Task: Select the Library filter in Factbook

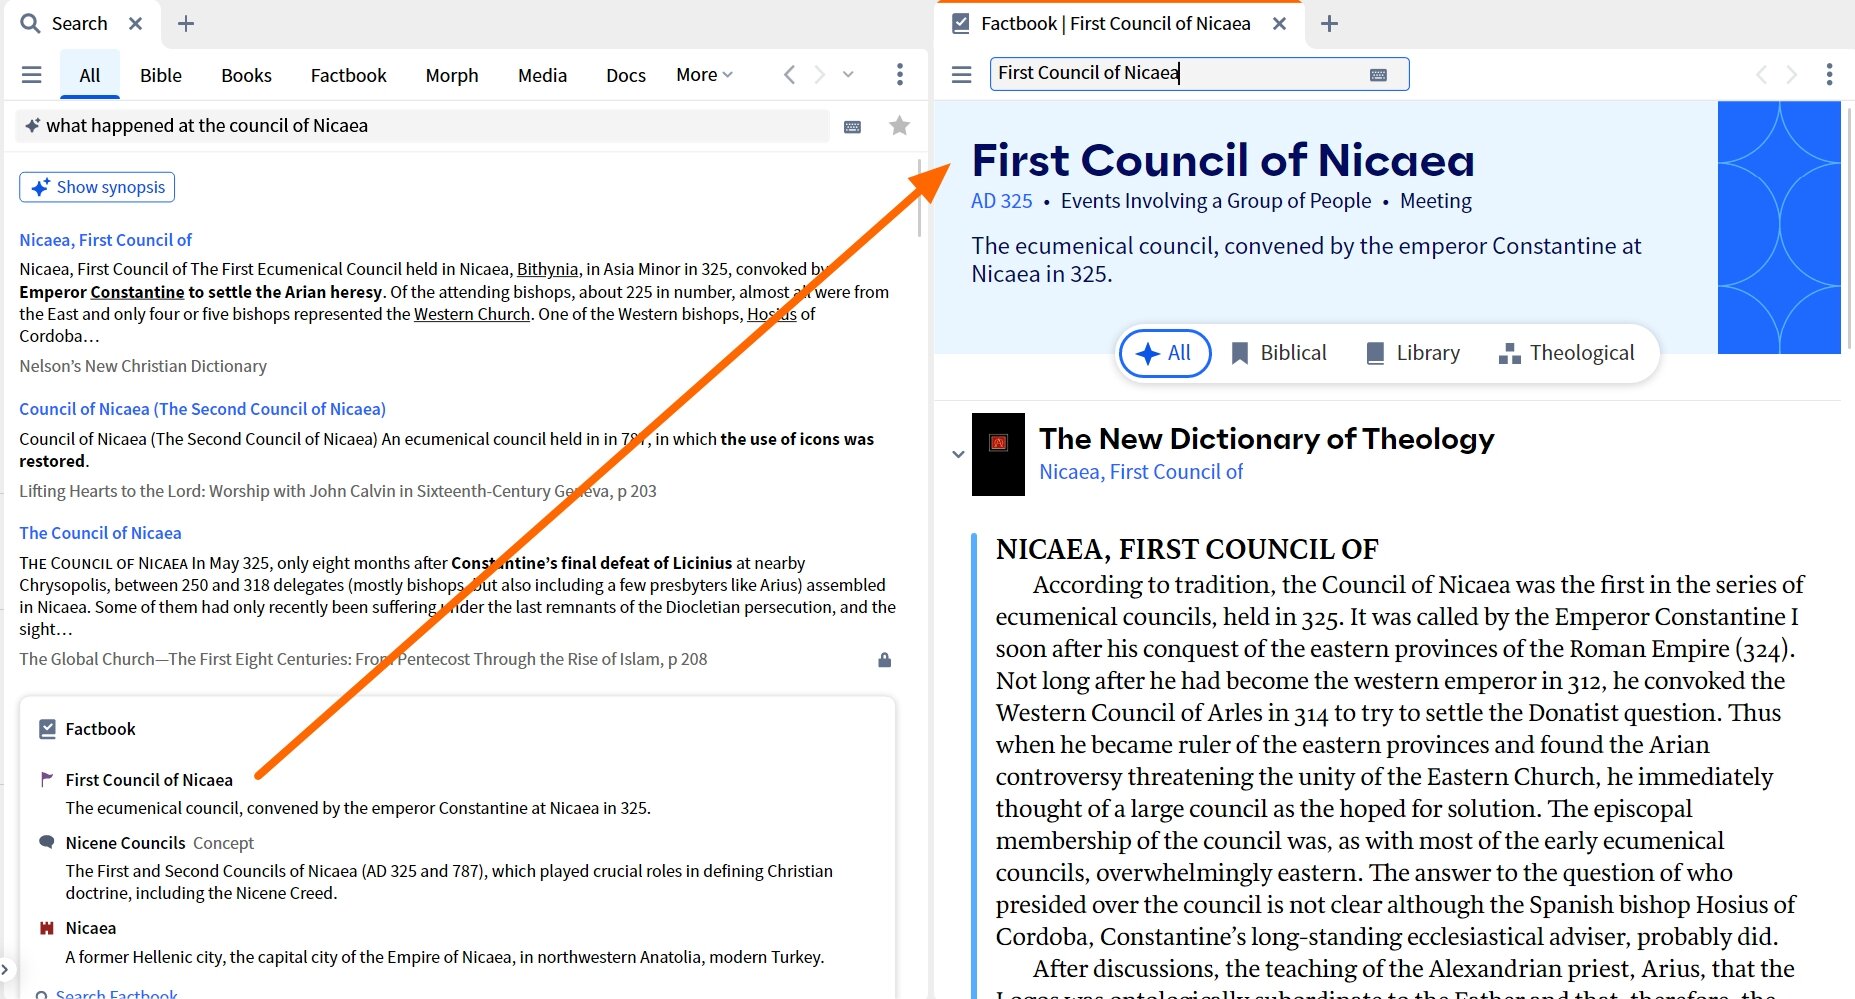Action: click(1413, 353)
